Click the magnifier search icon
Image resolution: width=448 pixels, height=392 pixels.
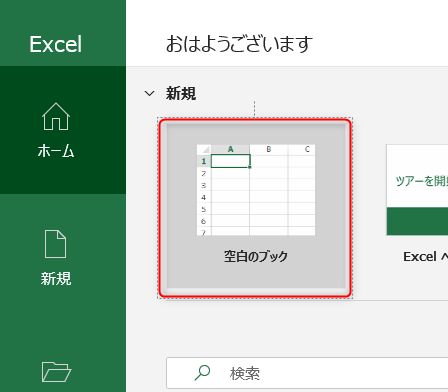pos(202,373)
